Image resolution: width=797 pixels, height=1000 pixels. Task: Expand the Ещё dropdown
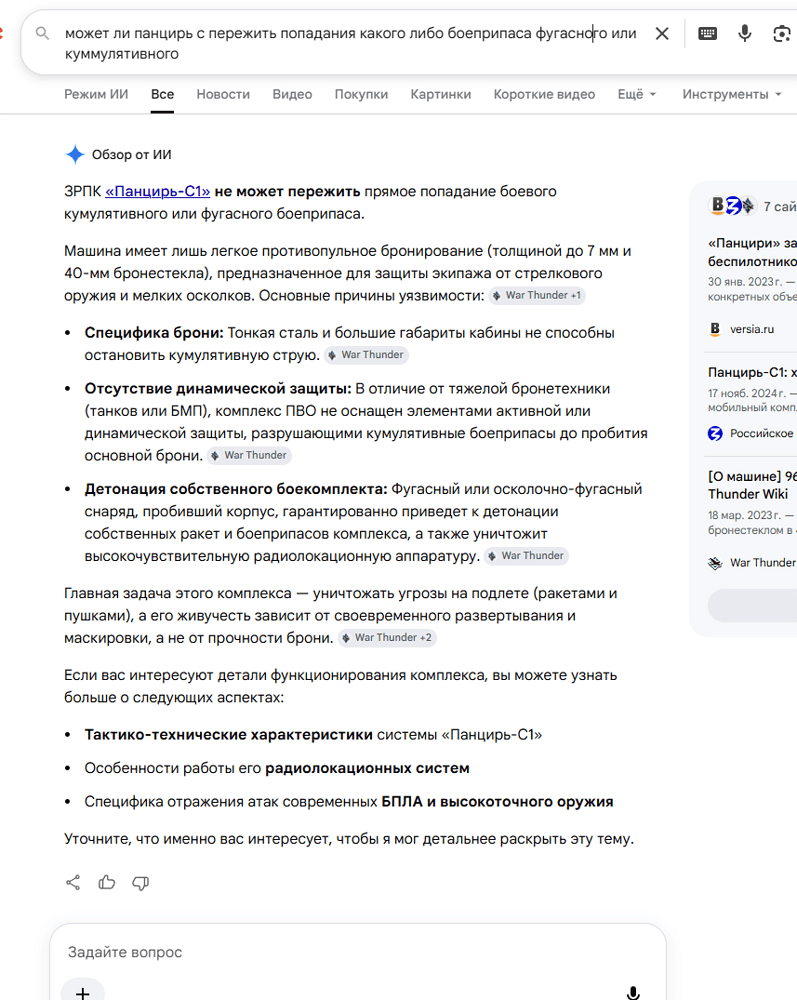(x=636, y=94)
